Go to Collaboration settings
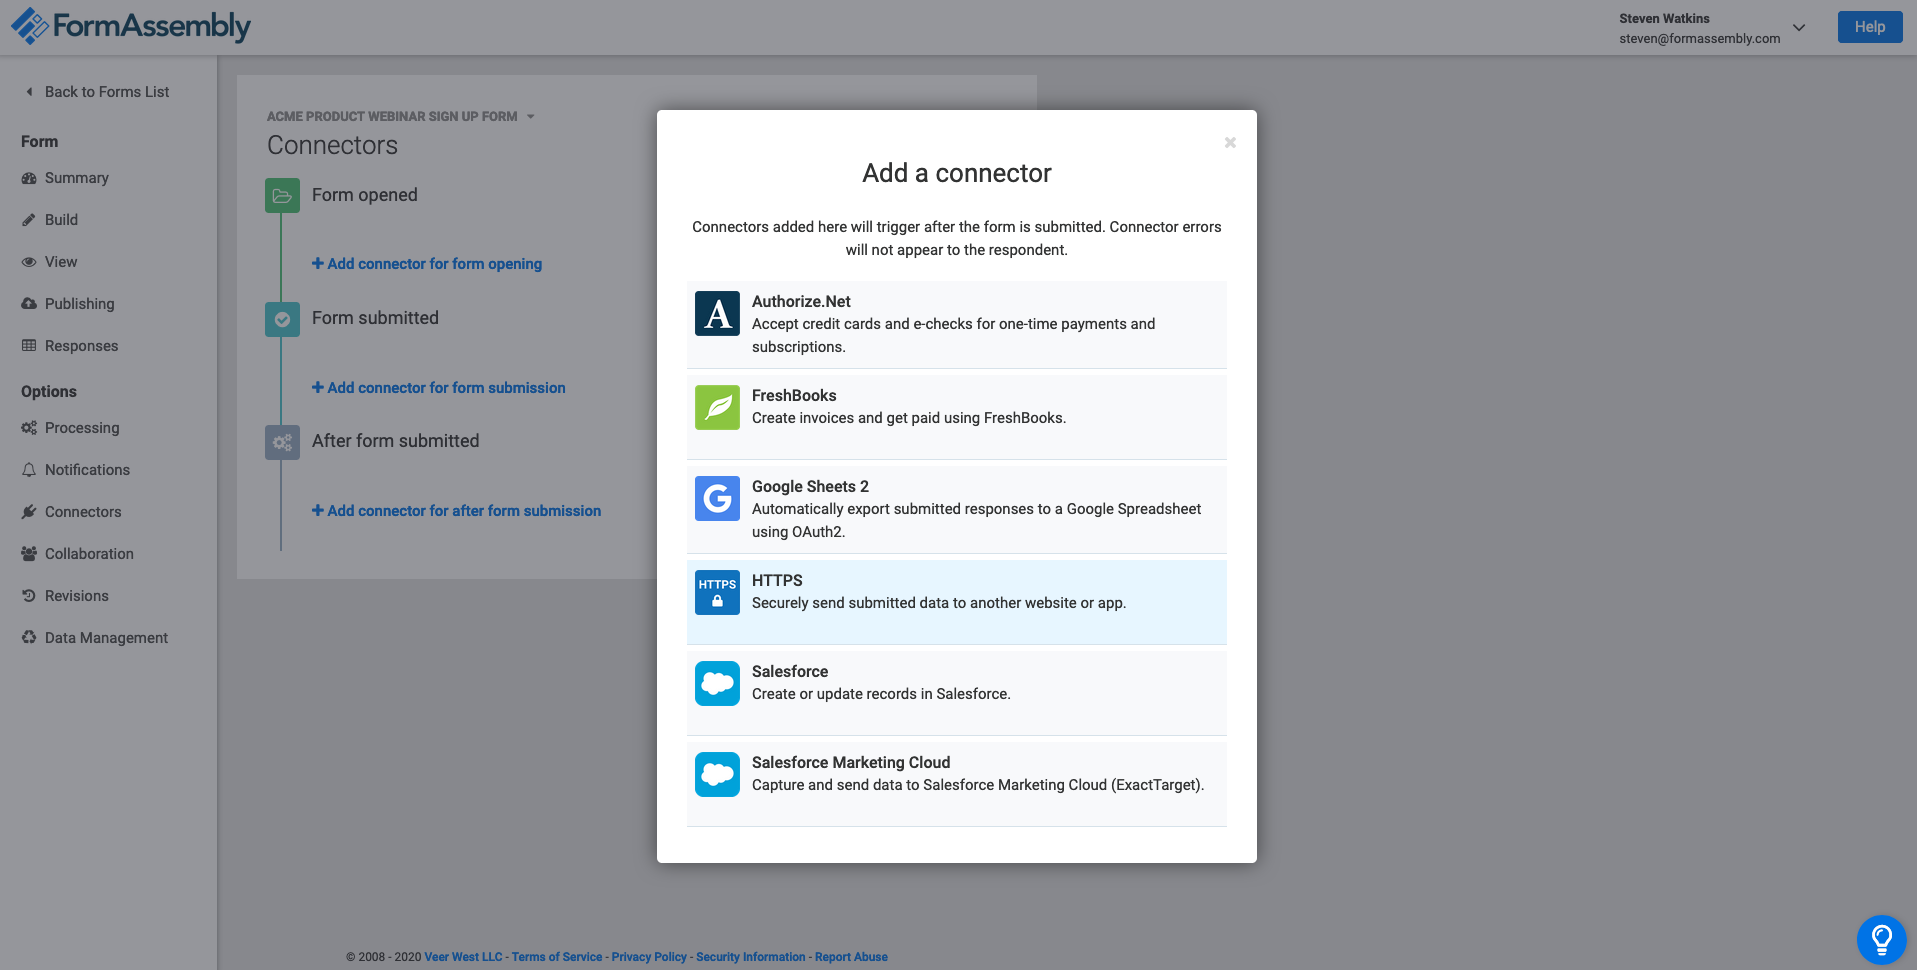Viewport: 1917px width, 970px height. tap(89, 554)
